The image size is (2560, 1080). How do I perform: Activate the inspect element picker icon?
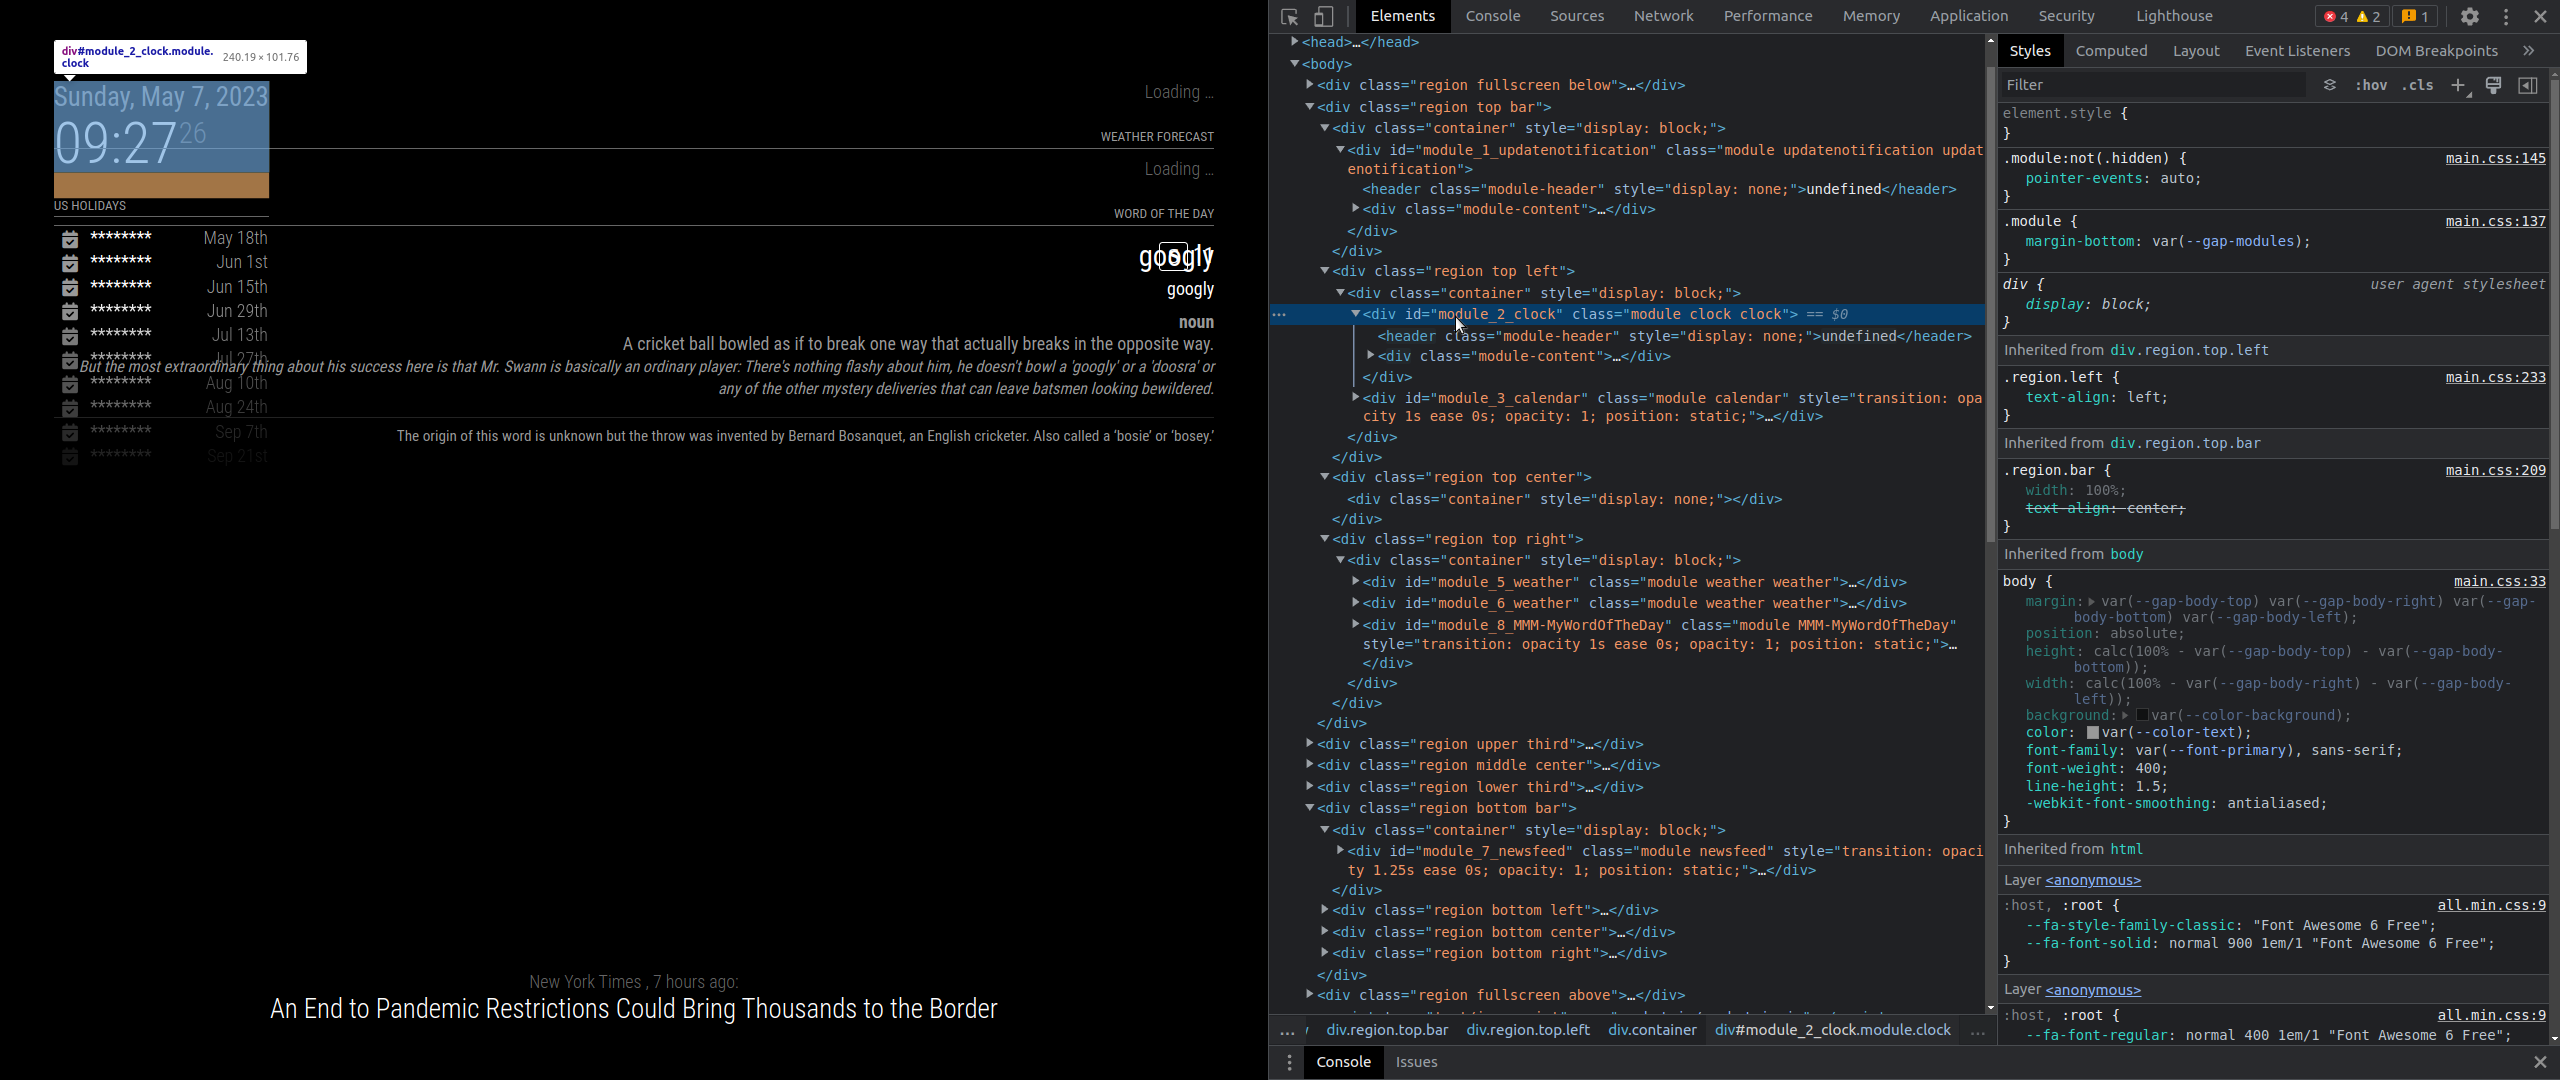pyautogui.click(x=1290, y=17)
